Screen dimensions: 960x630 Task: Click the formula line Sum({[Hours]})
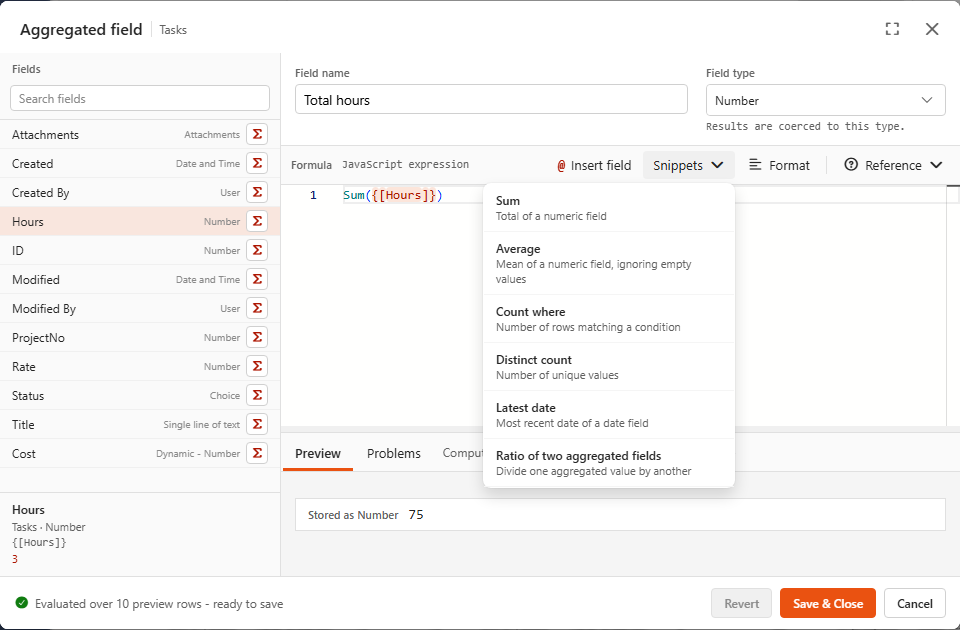coord(392,195)
